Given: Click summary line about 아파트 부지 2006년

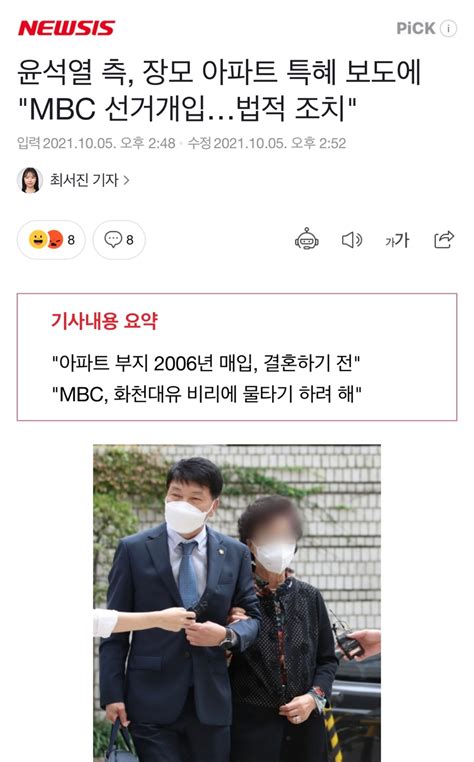Looking at the screenshot, I should click(206, 363).
